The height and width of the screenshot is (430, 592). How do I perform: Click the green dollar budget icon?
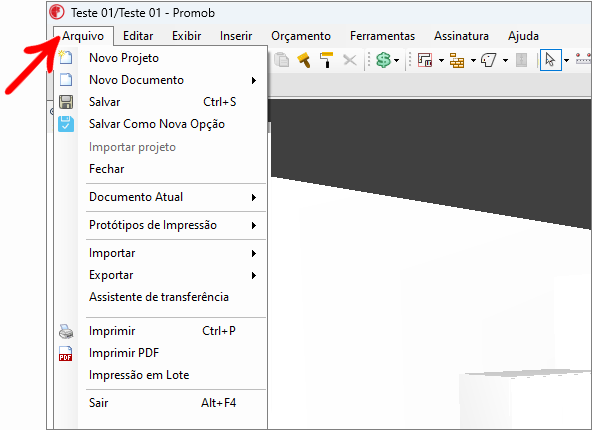383,60
